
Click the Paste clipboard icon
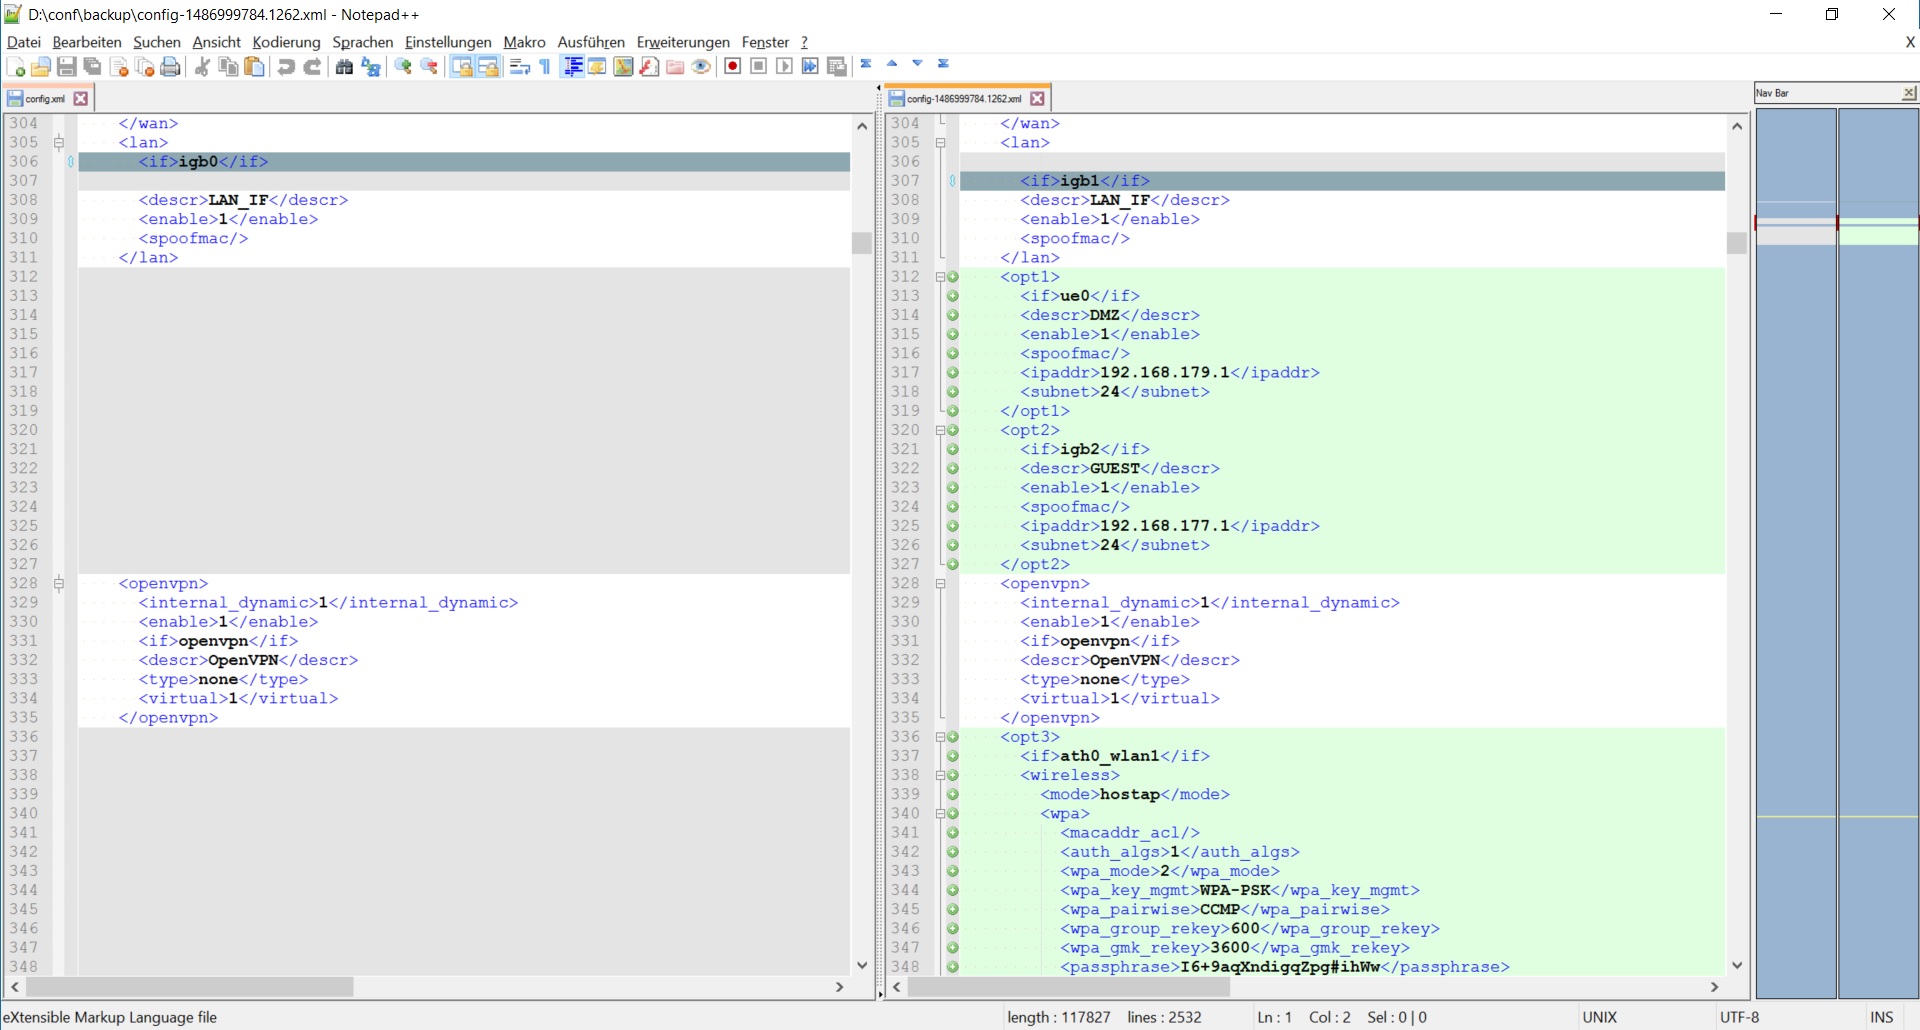(x=255, y=67)
